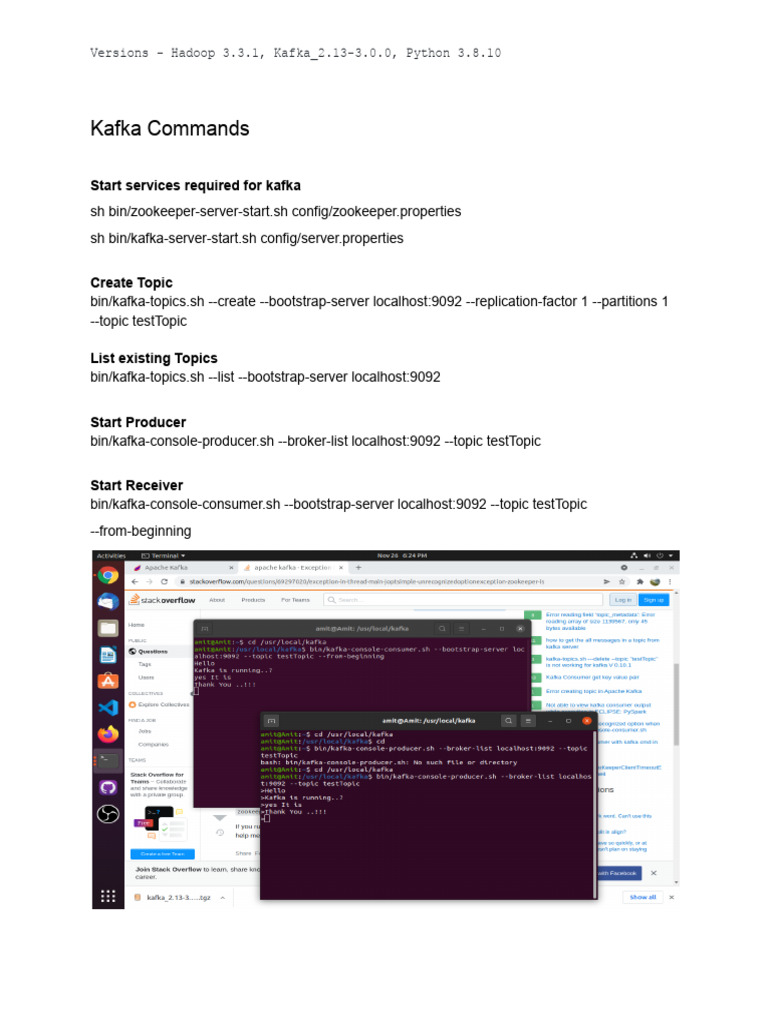The image size is (768, 1024).
Task: Click the 'Versions - Hadoop 3.3.1' line
Action: [x=295, y=53]
